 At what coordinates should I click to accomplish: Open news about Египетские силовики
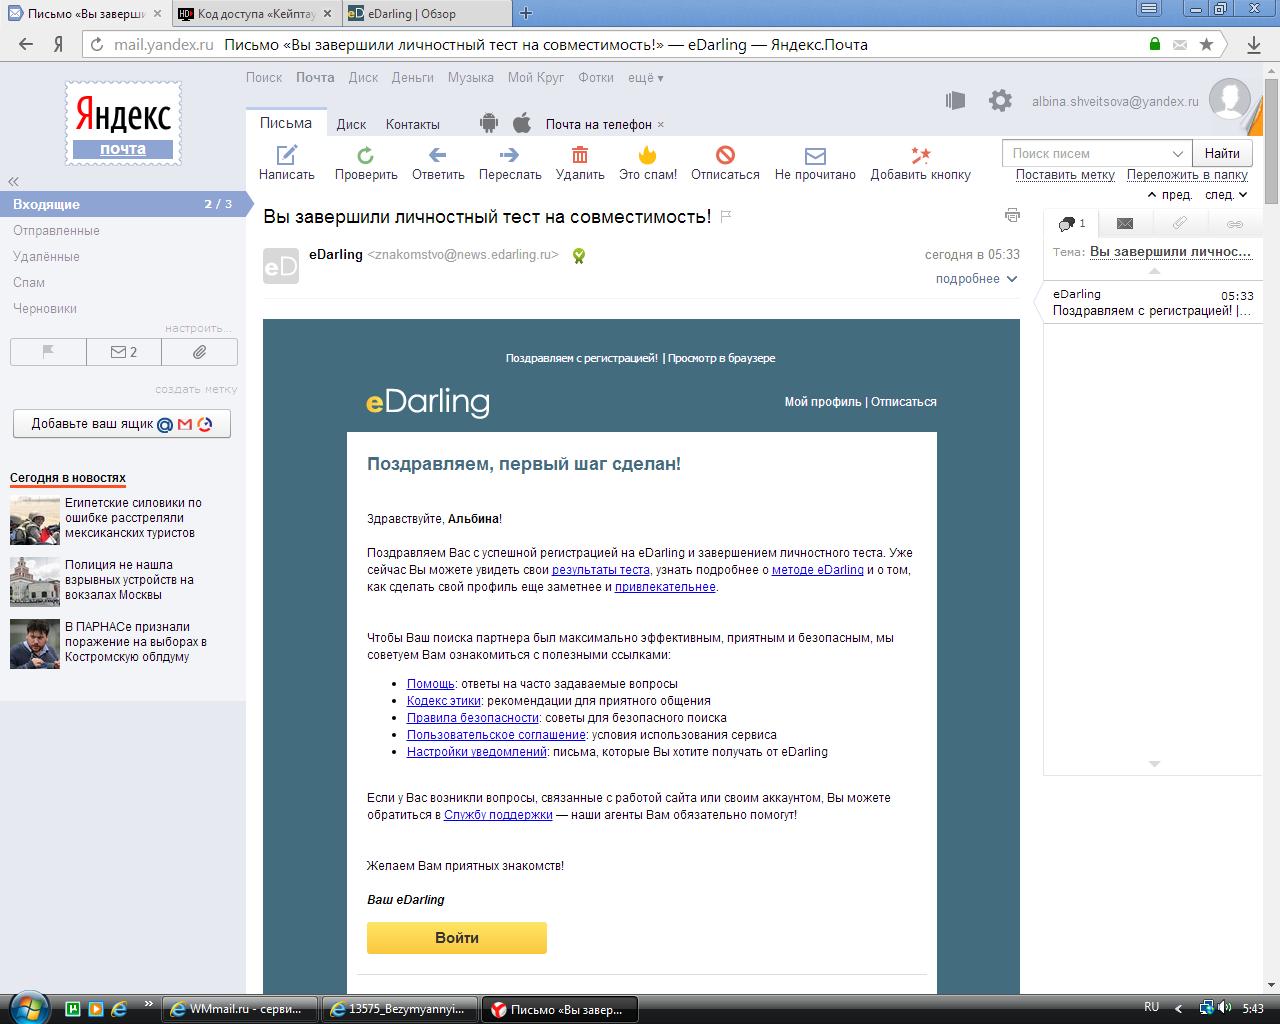[133, 518]
